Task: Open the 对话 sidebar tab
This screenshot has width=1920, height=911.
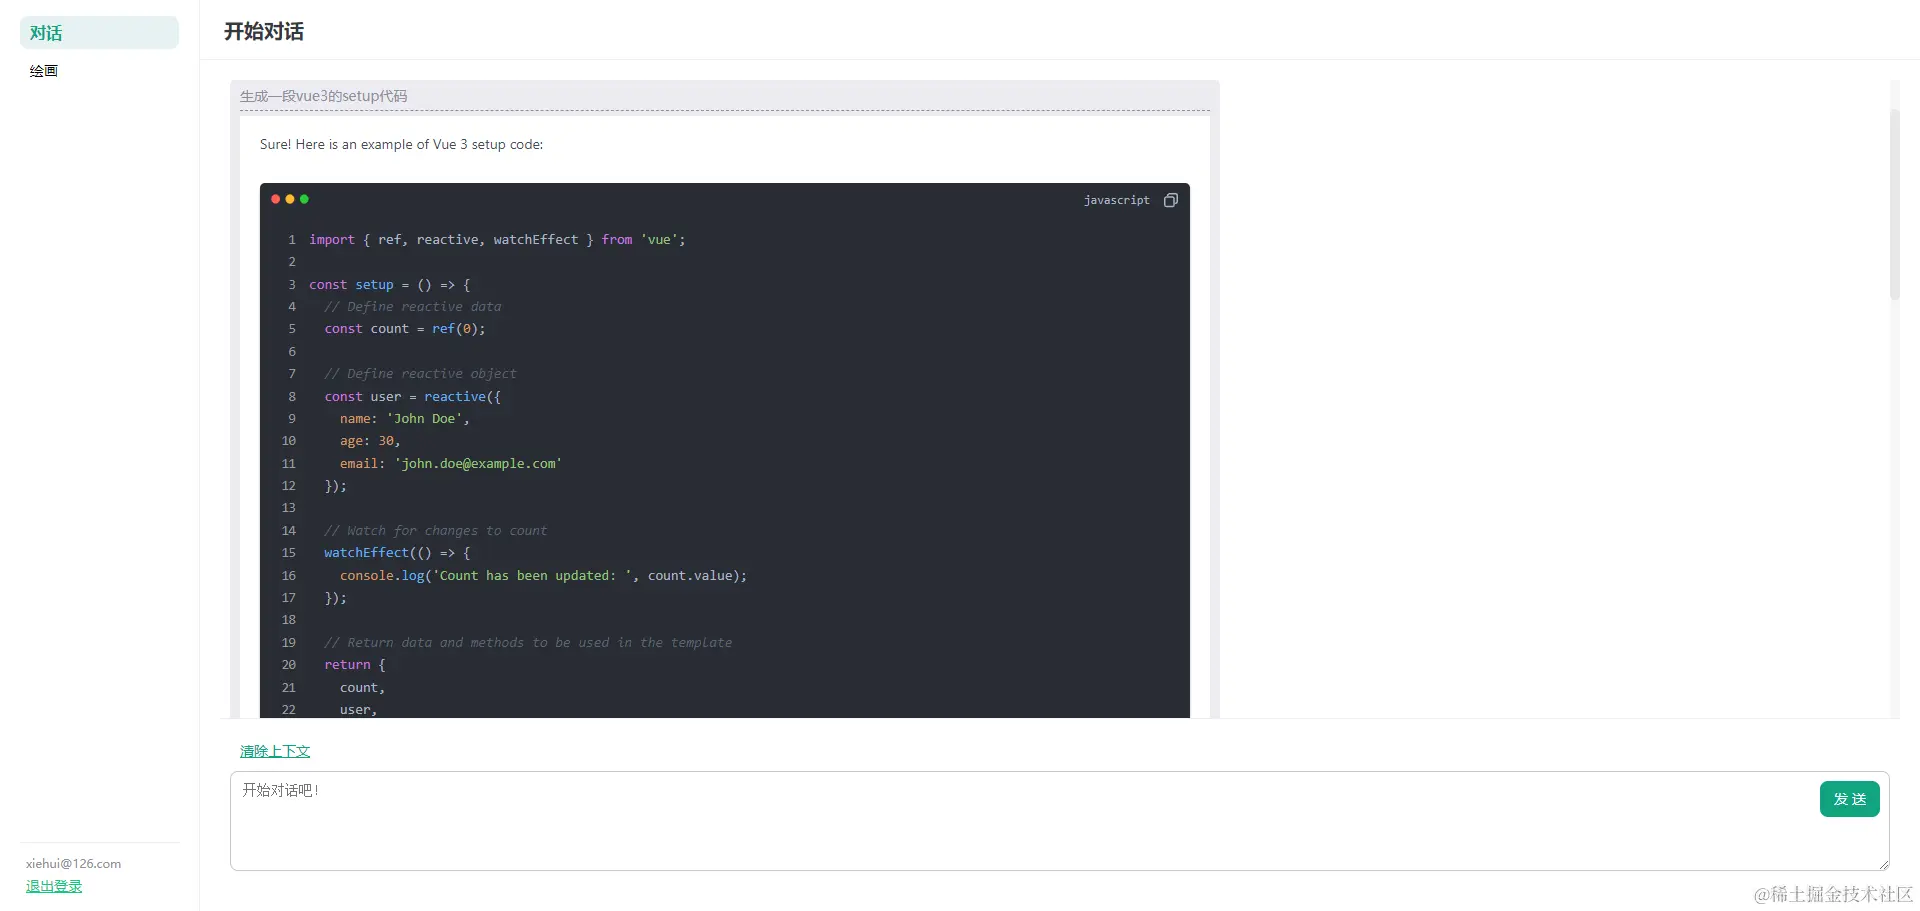Action: point(99,33)
